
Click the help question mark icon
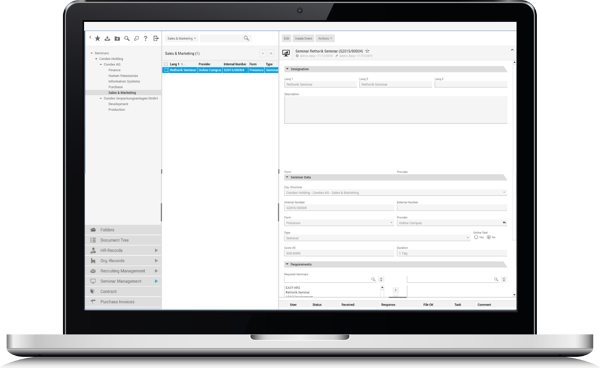(145, 38)
